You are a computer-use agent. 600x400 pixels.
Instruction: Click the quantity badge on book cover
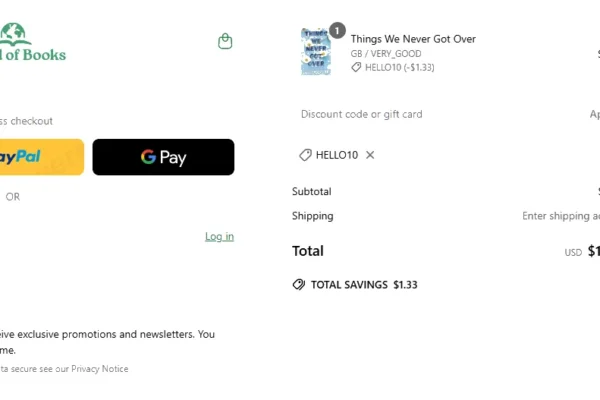tap(337, 31)
